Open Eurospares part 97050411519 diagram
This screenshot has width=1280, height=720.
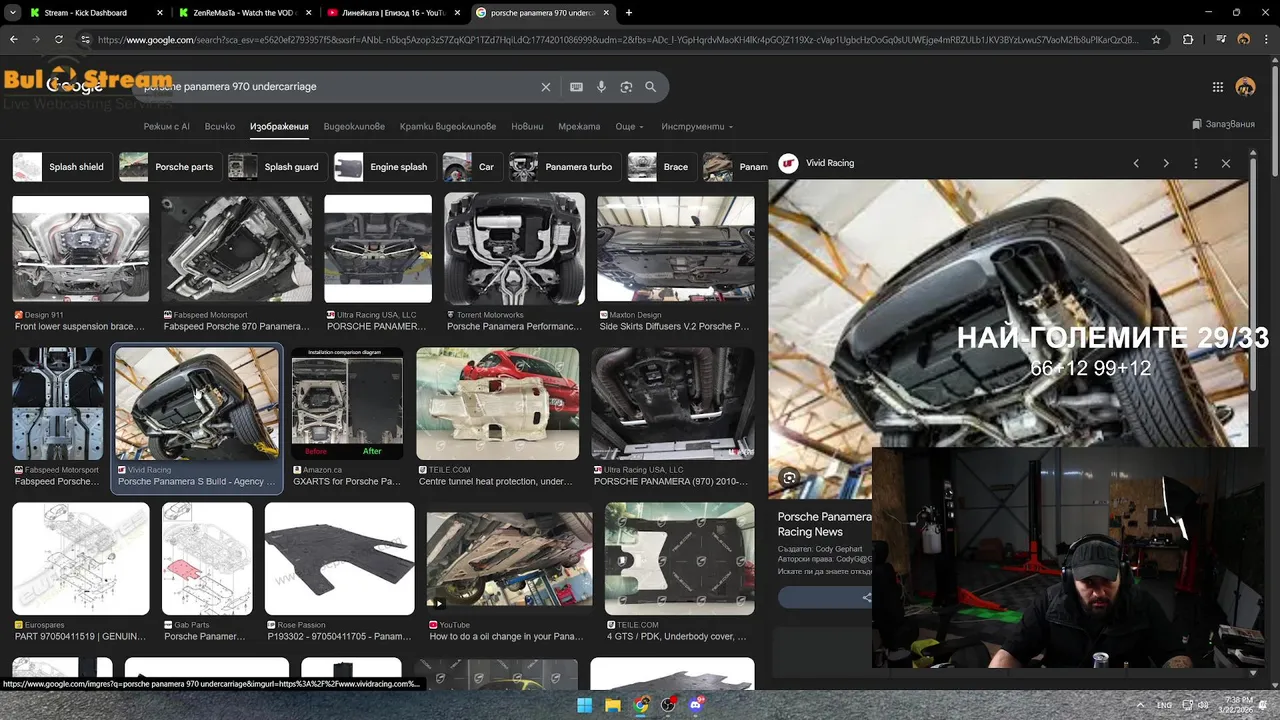click(80, 559)
